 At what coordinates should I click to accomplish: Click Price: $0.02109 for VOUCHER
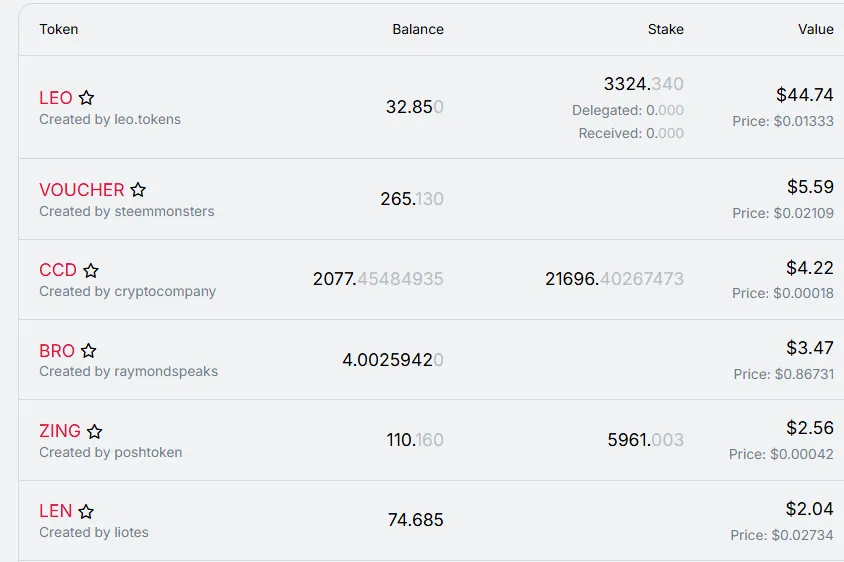[783, 213]
